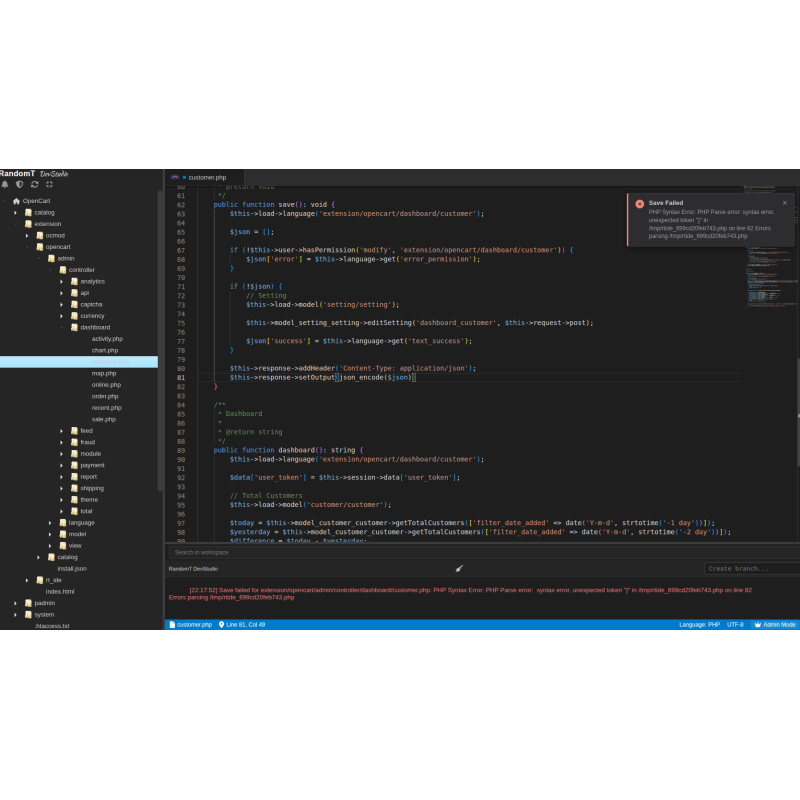Click the OpenCart home icon
Viewport: 800px width, 800px height.
(x=16, y=201)
